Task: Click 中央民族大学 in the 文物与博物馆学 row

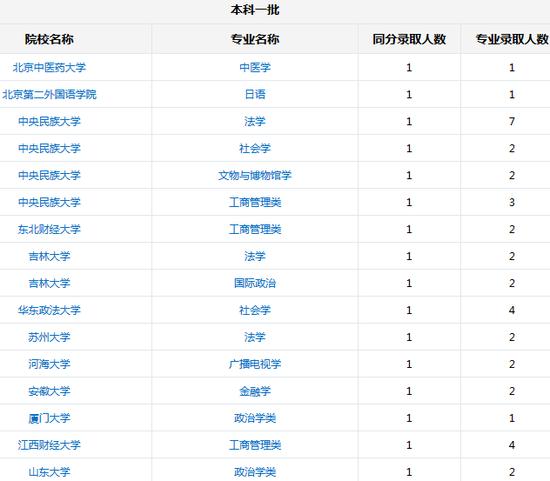Action: click(x=49, y=175)
